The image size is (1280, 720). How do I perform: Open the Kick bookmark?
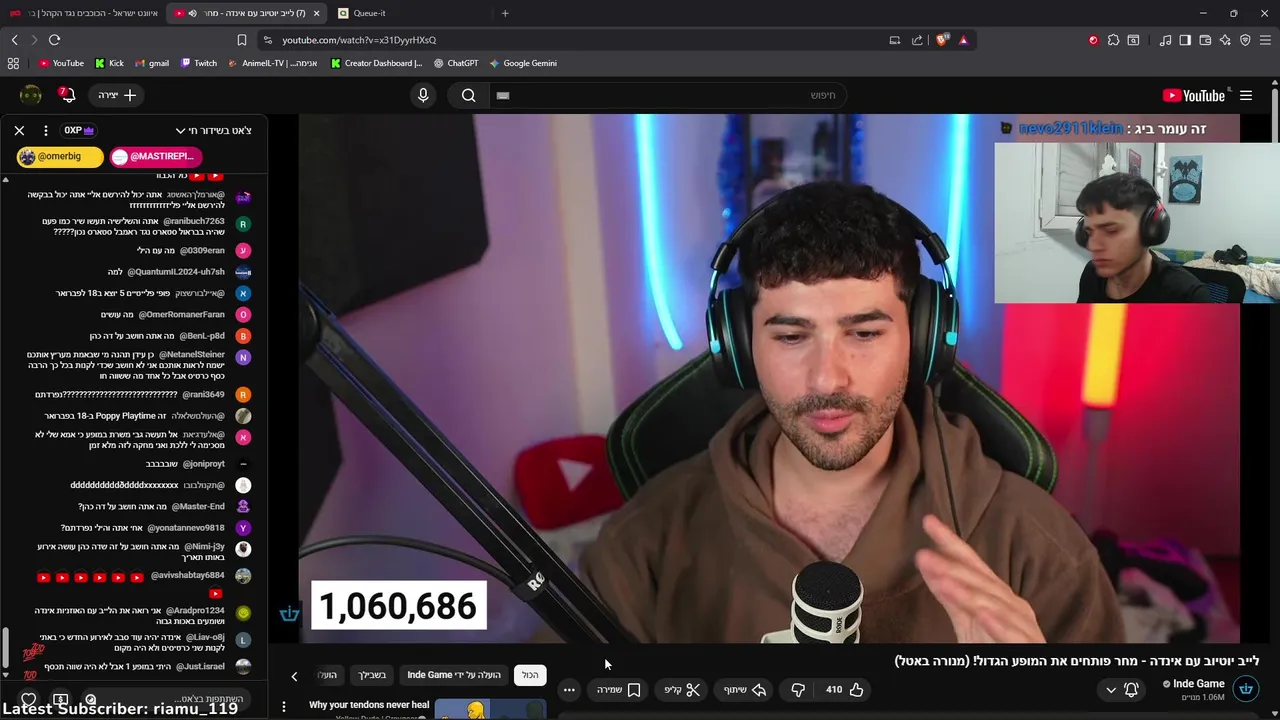[x=110, y=63]
